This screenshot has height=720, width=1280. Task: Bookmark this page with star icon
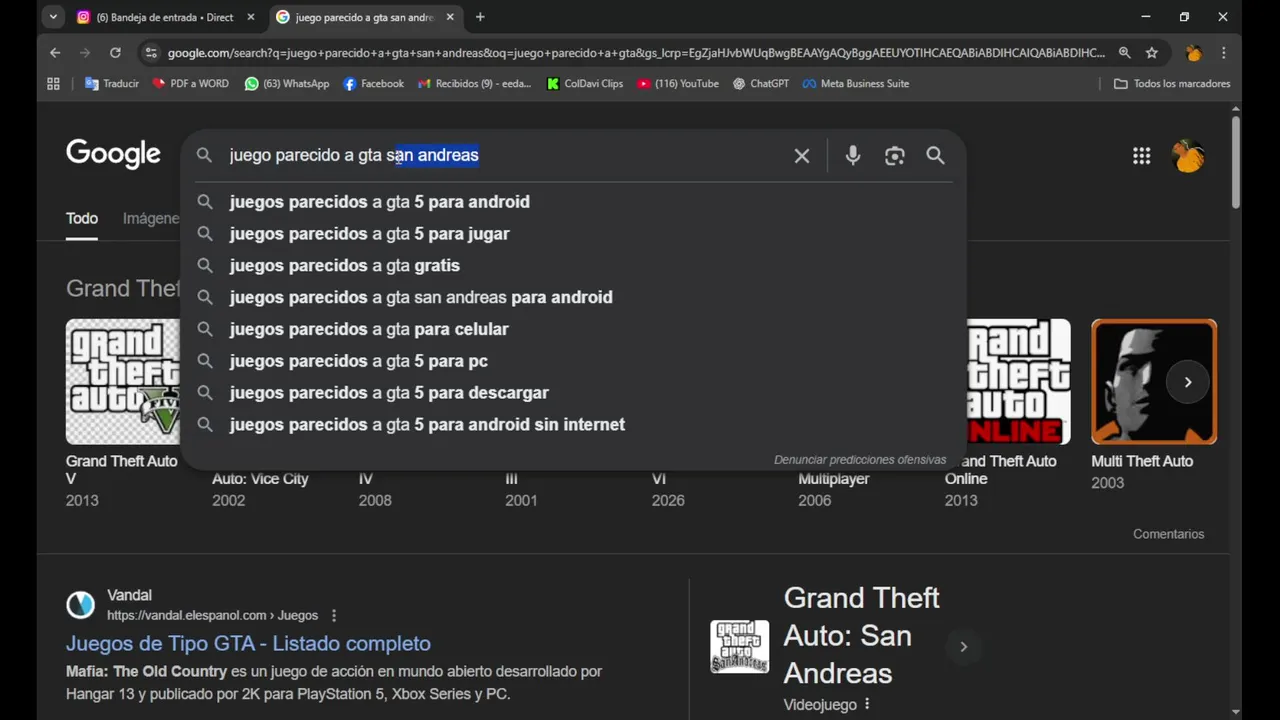click(1152, 53)
